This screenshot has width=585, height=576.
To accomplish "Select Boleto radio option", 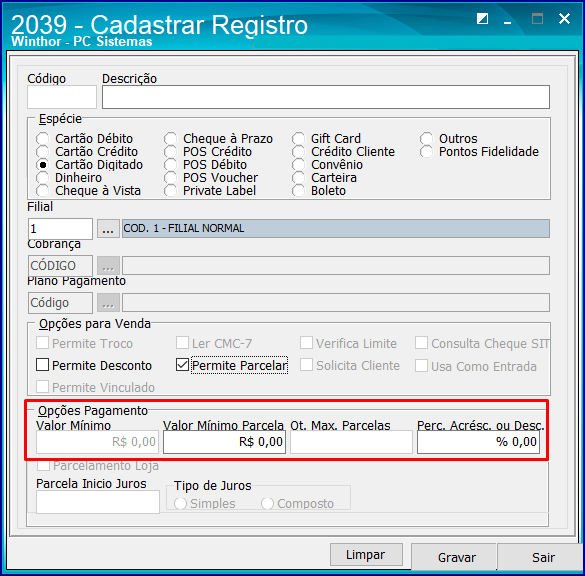I will (x=298, y=191).
